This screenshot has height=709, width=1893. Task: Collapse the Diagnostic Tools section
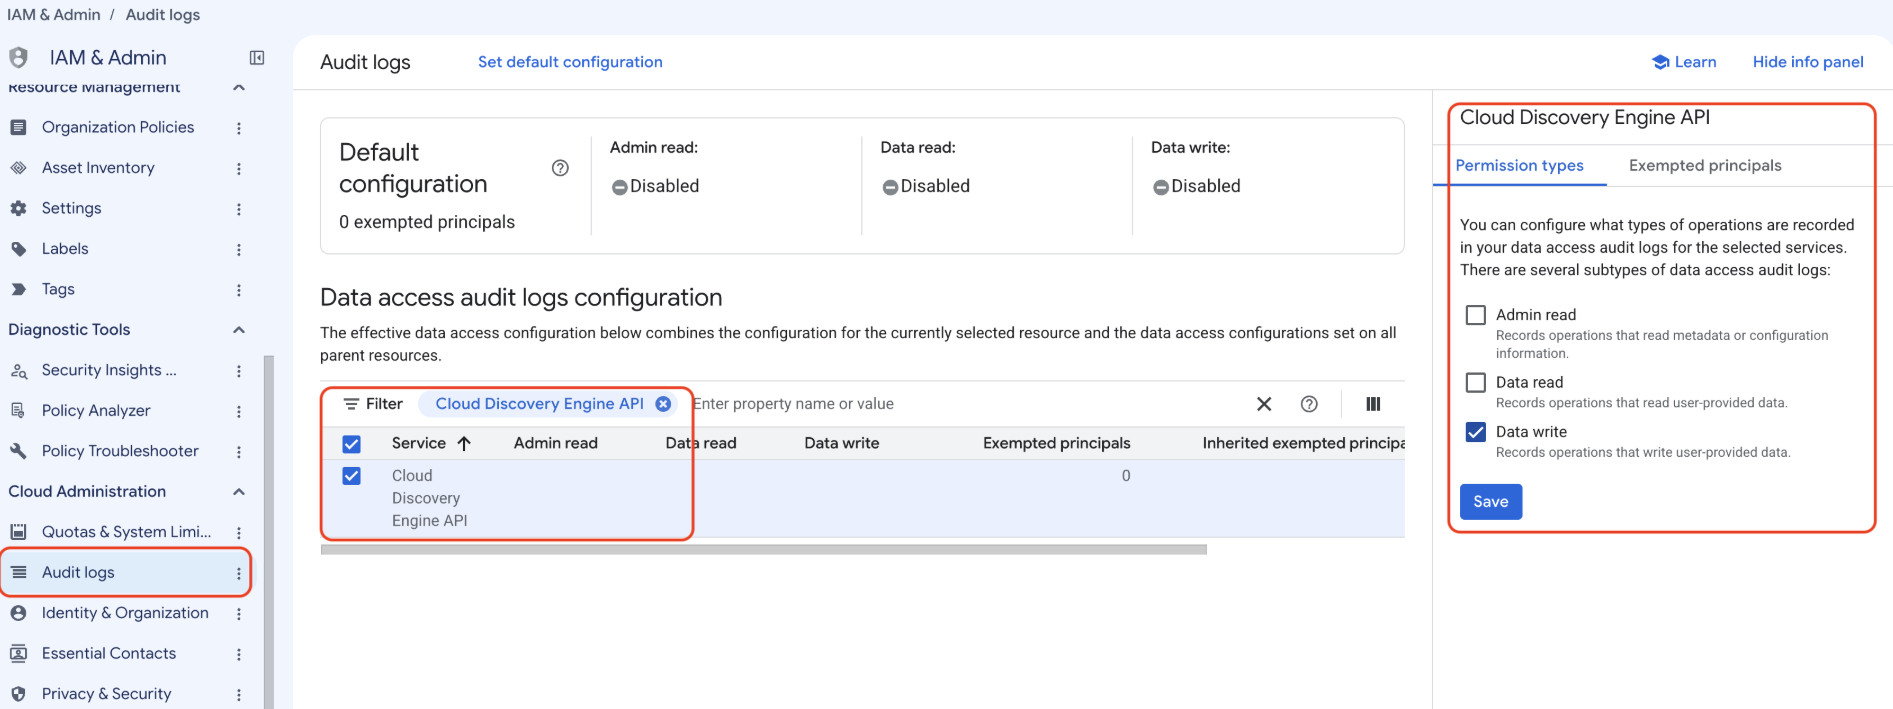pos(239,330)
